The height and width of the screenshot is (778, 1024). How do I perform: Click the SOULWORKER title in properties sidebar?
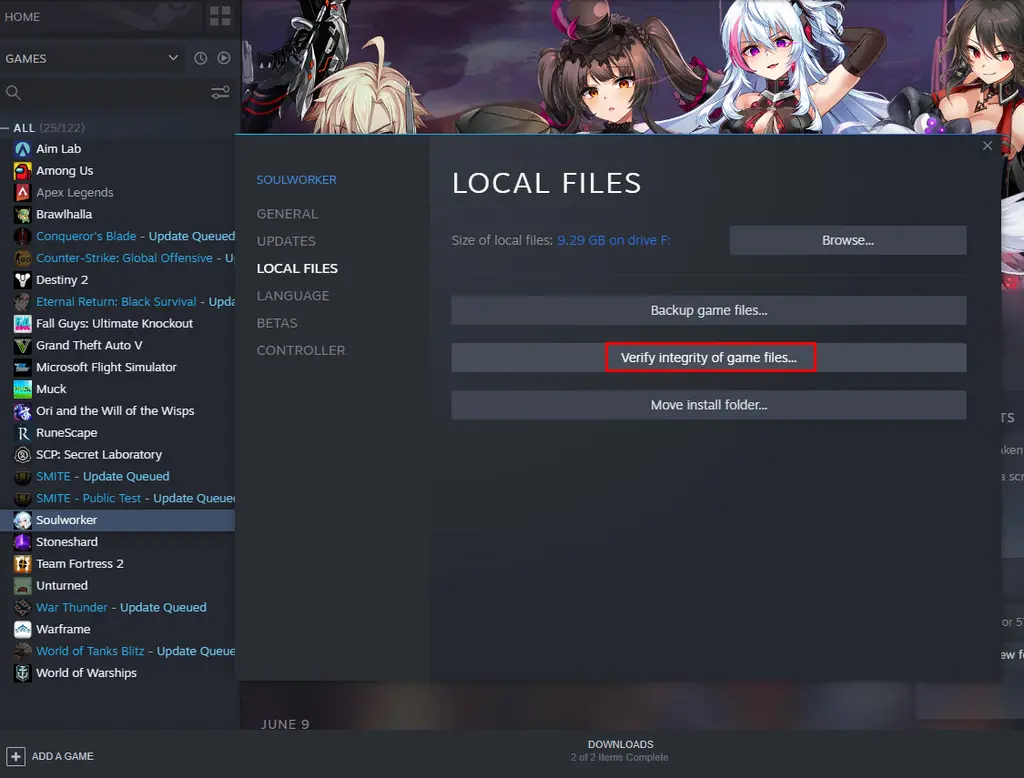click(296, 180)
